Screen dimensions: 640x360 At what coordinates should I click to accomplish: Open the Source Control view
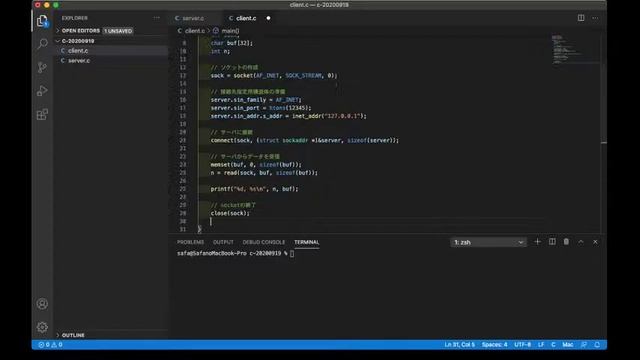[x=42, y=67]
